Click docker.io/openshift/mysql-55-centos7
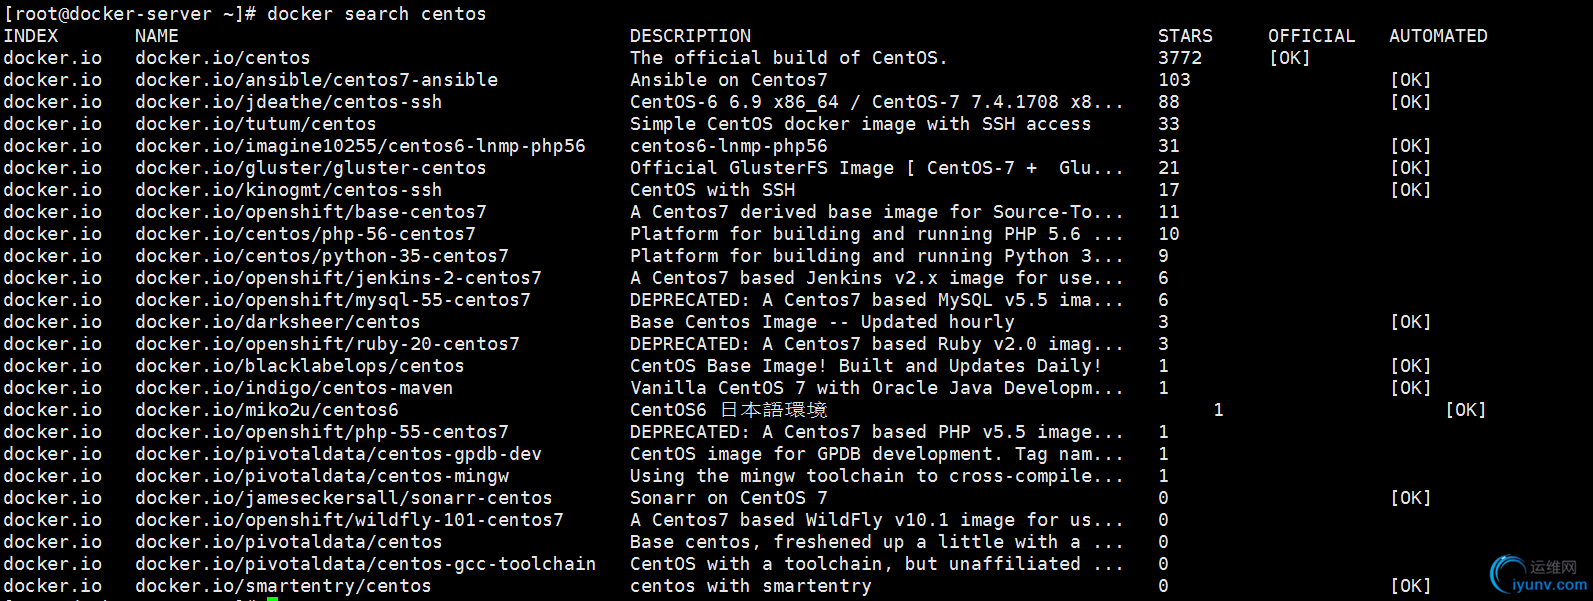The image size is (1593, 601). click(333, 300)
